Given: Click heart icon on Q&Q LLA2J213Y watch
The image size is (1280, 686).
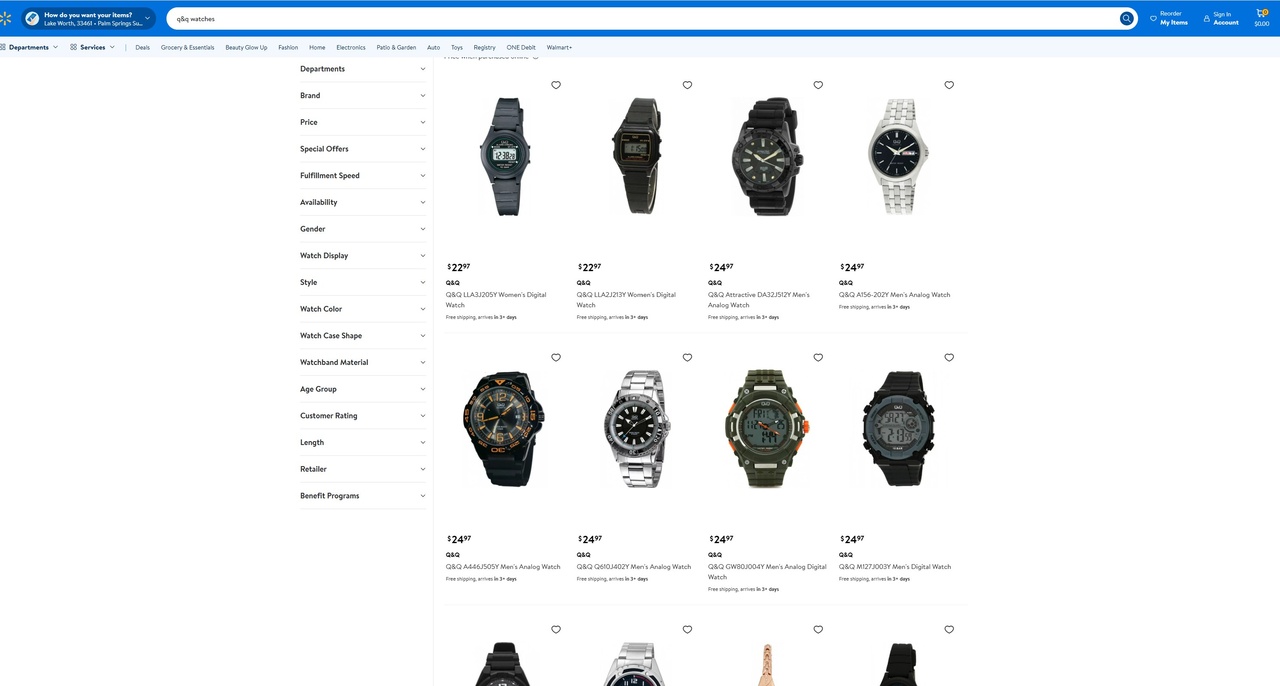Looking at the screenshot, I should (687, 85).
